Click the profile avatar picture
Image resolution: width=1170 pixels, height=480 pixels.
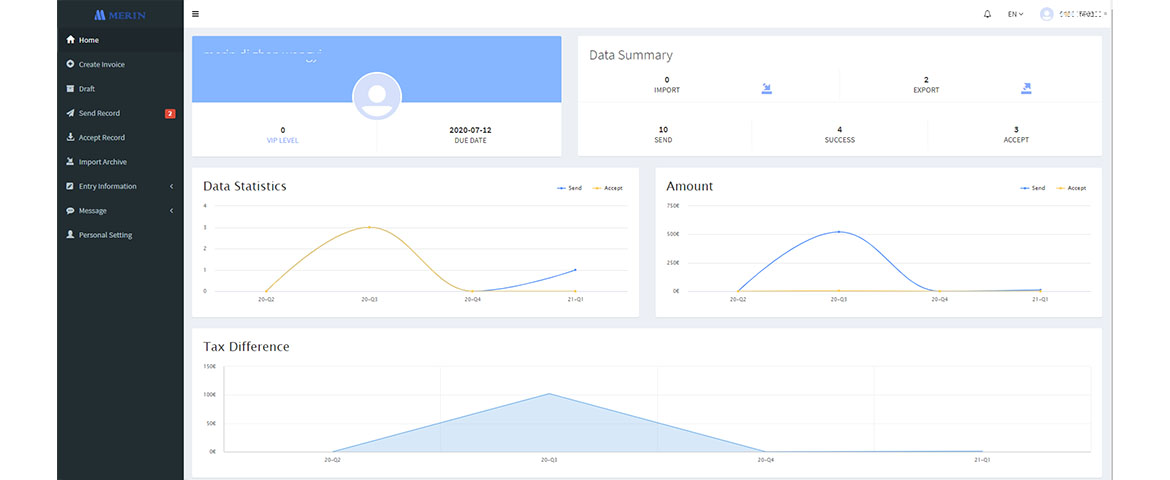point(377,97)
